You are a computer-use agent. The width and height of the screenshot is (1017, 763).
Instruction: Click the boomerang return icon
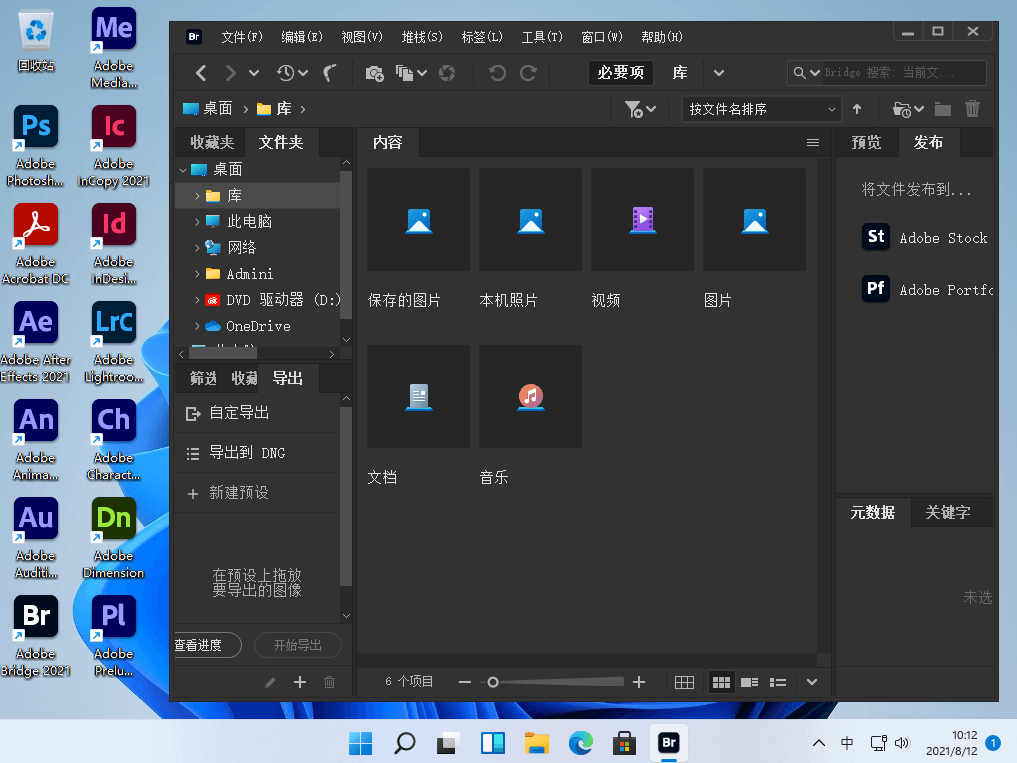coord(330,73)
